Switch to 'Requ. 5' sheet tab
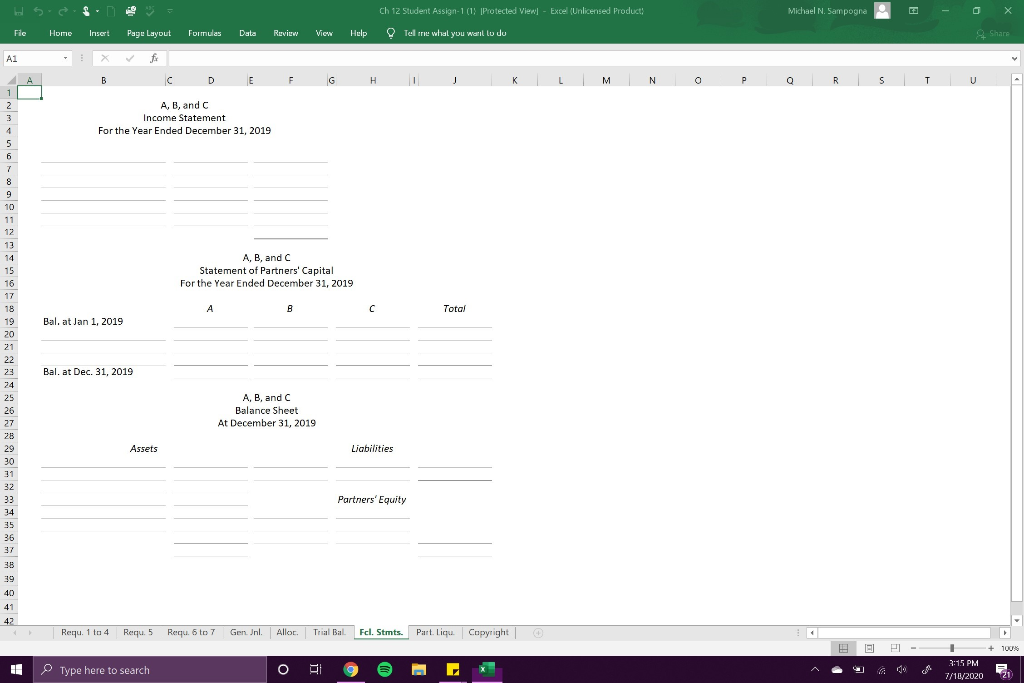The width and height of the screenshot is (1024, 683). click(x=138, y=632)
